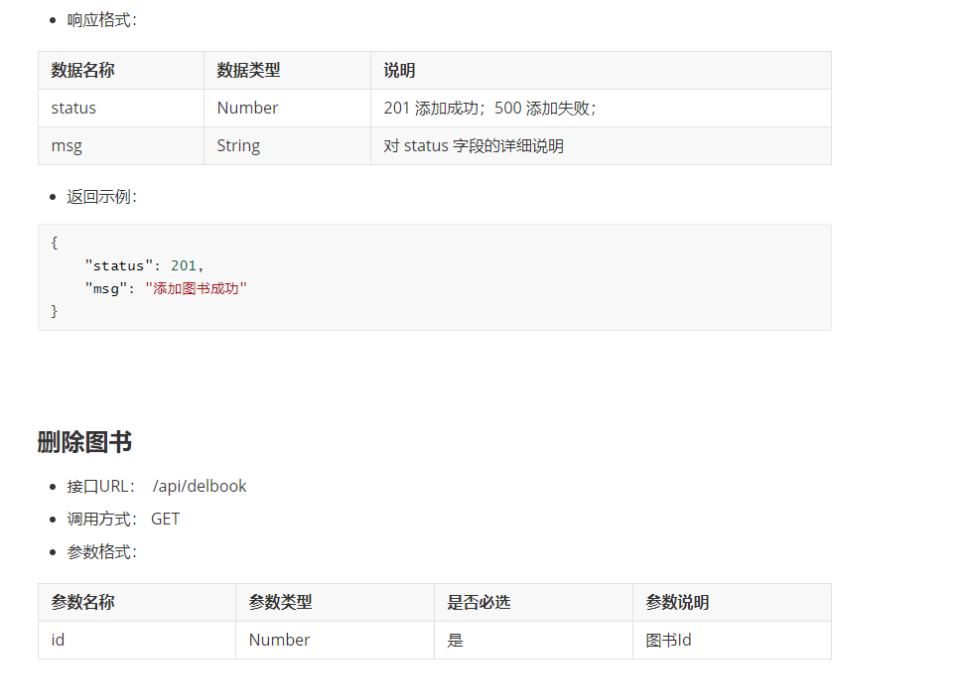Click the 调用方式 label
961x673 pixels.
point(102,519)
